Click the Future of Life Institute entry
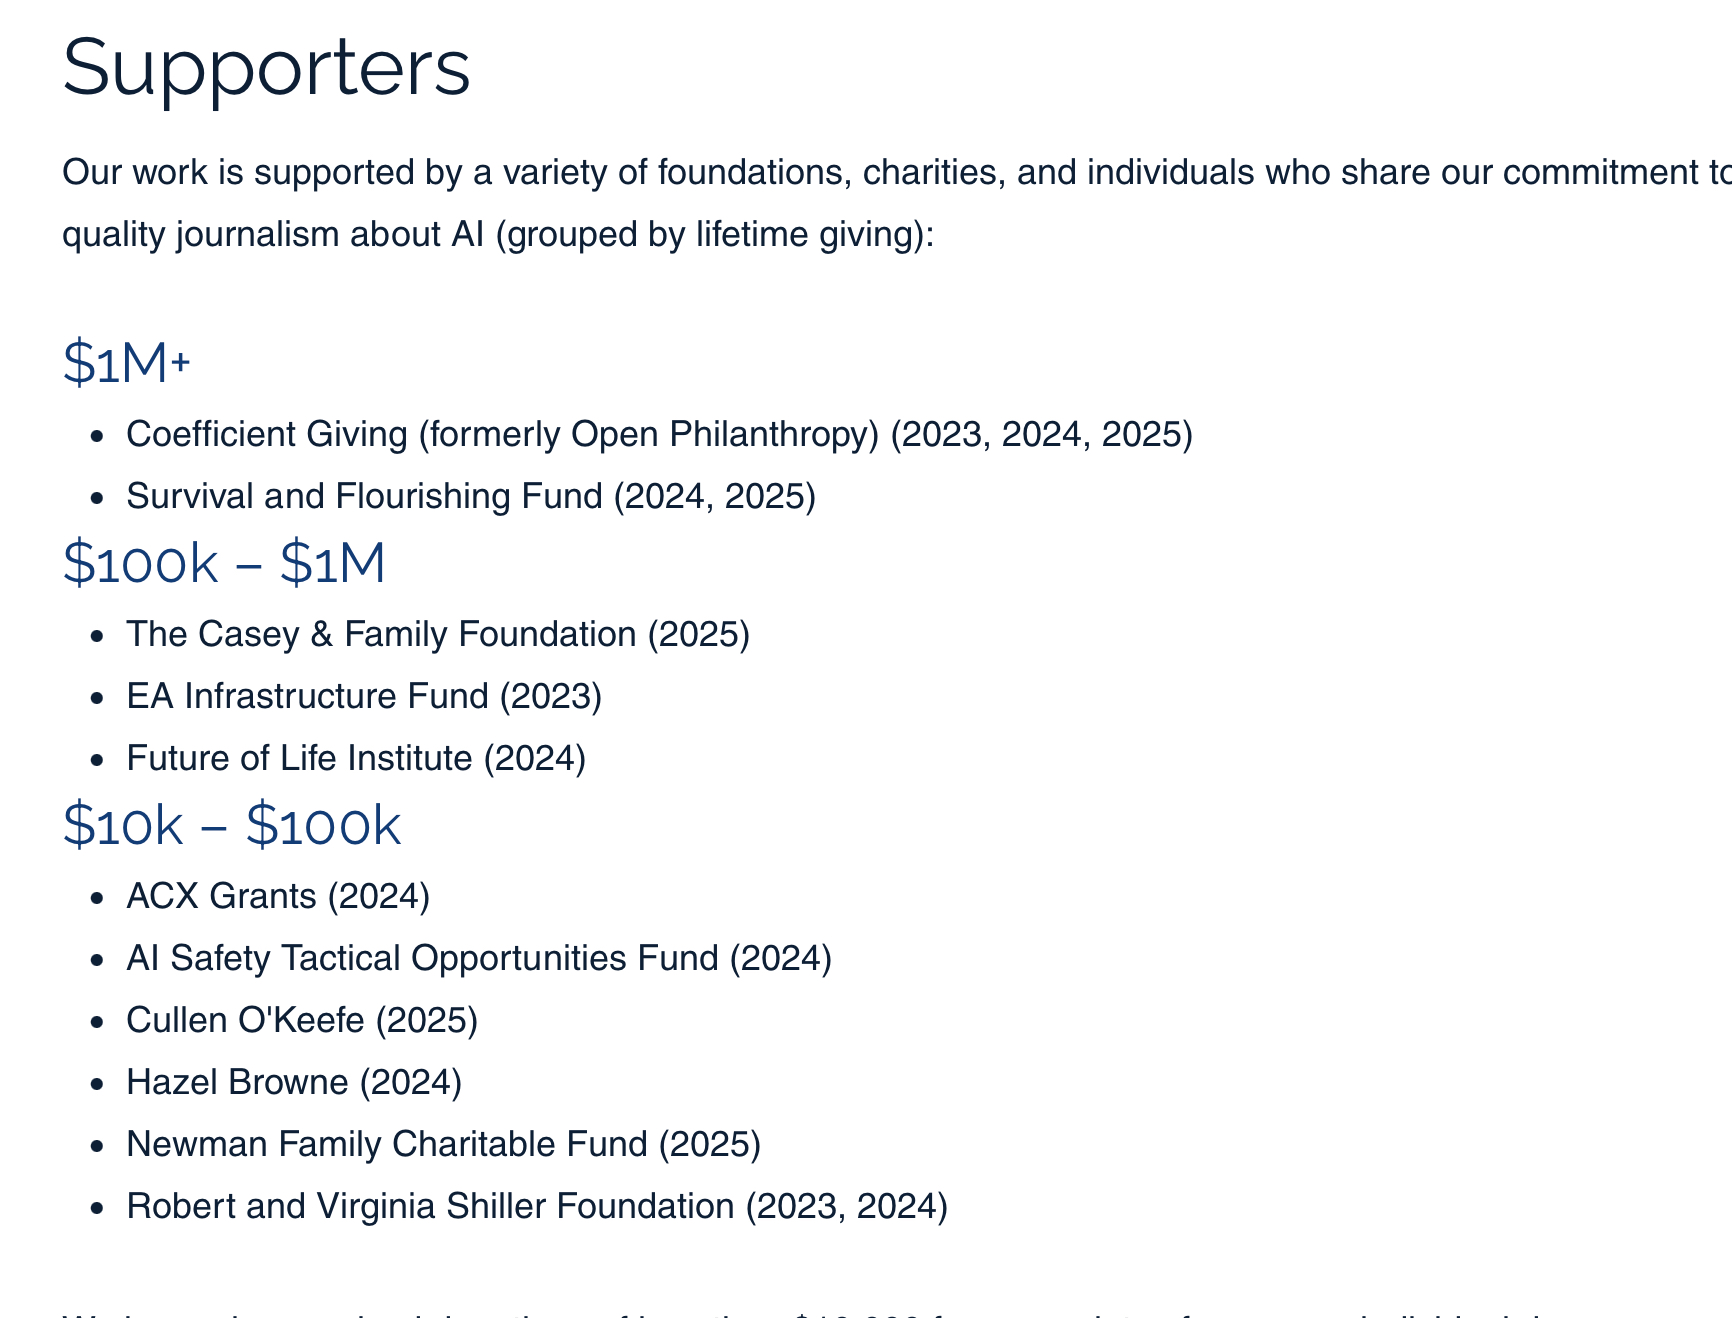The height and width of the screenshot is (1318, 1732). coord(355,759)
